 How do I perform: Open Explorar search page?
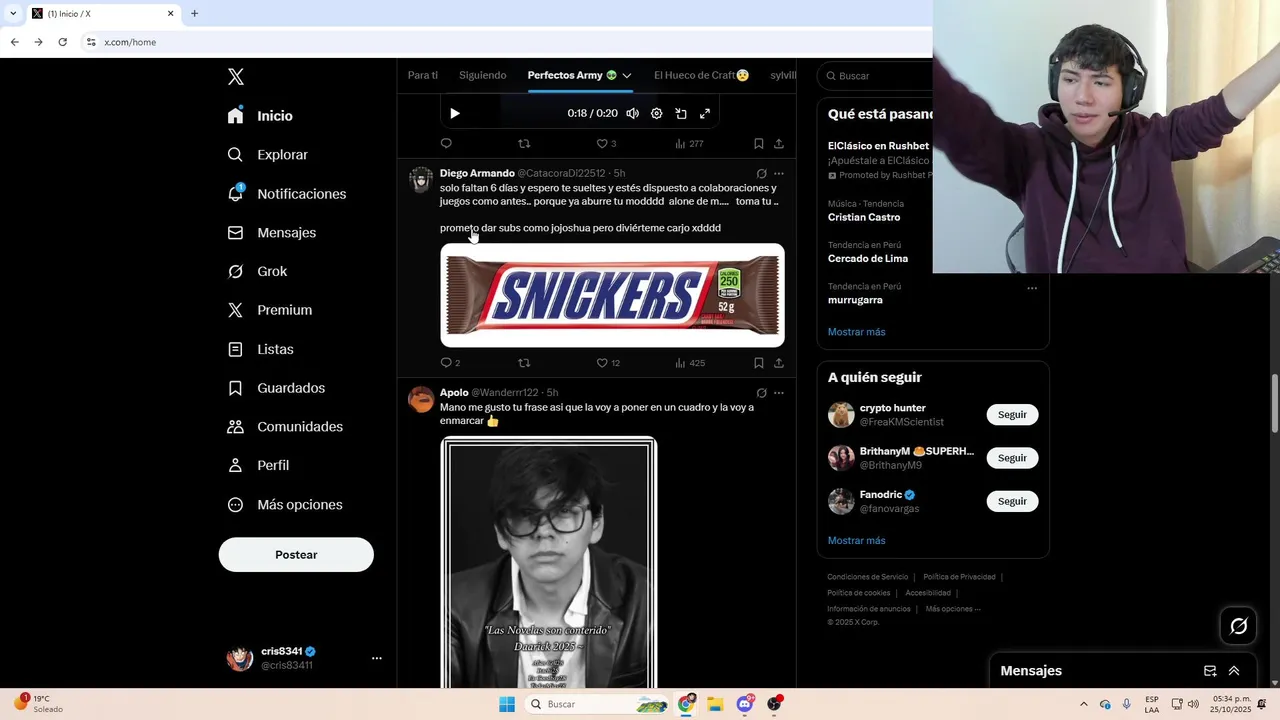267,155
